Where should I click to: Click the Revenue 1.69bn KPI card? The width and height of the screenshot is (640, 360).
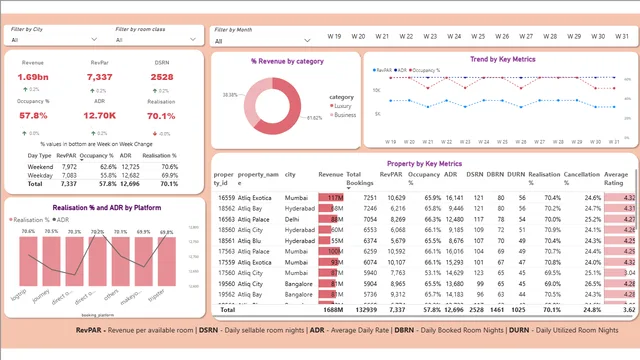(33, 77)
